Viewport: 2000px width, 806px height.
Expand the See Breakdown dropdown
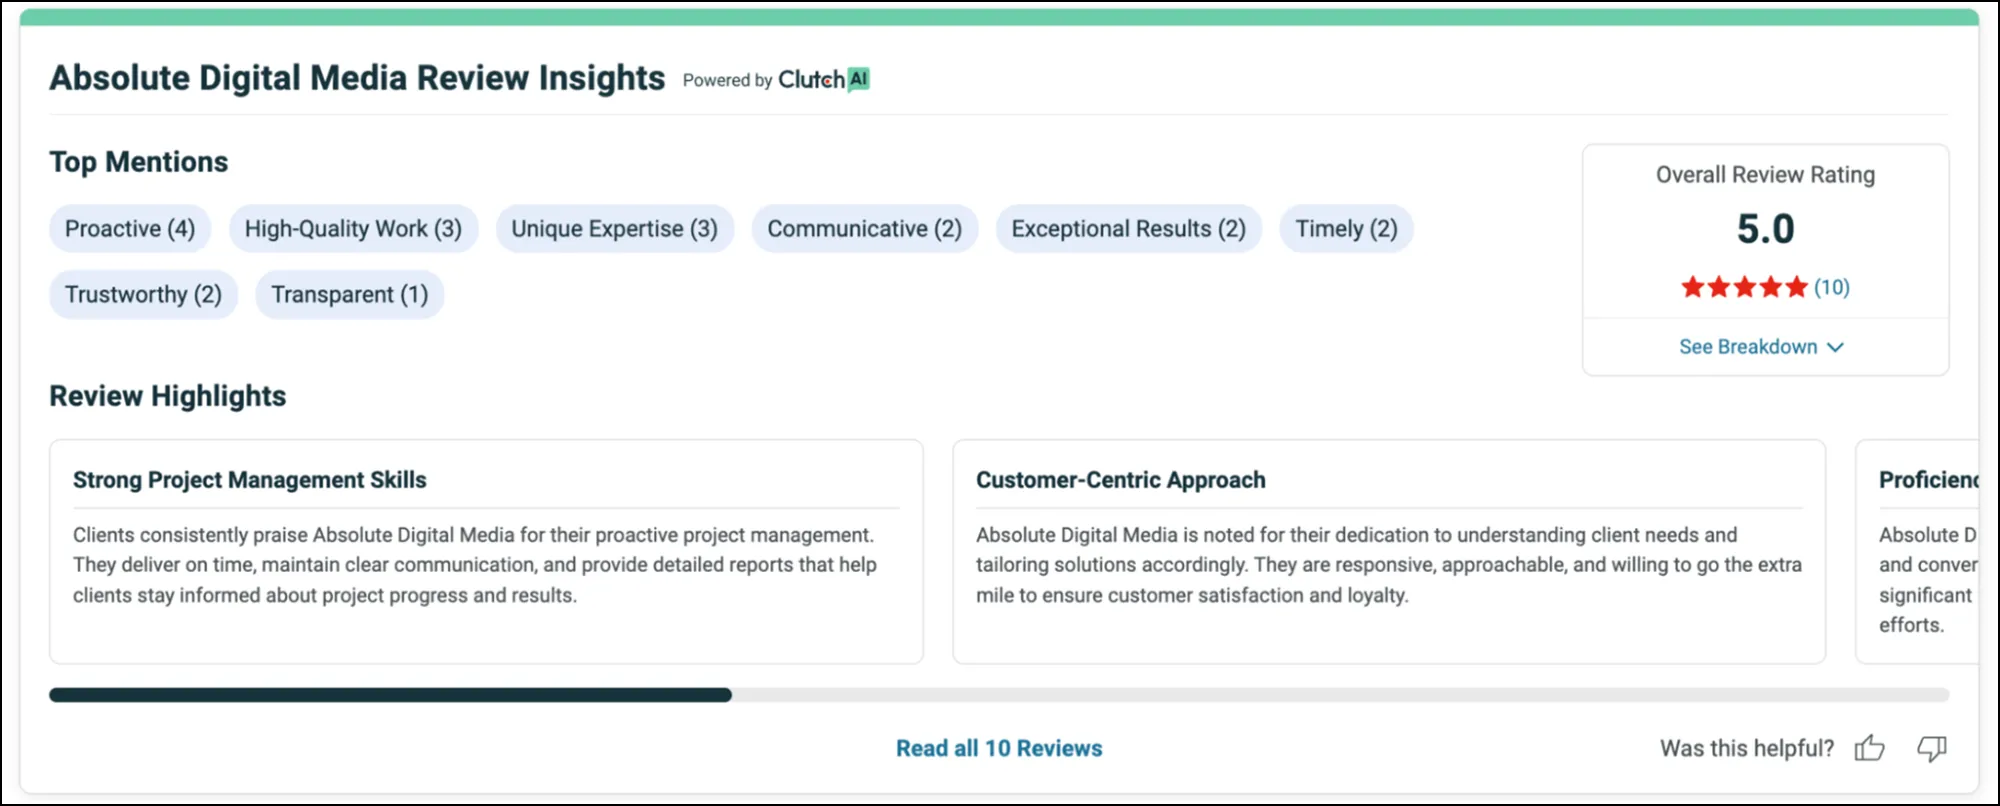(1761, 347)
